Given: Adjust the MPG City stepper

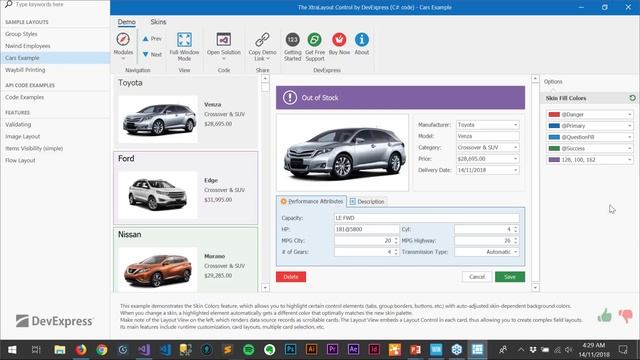Looking at the screenshot, I should tap(396, 241).
